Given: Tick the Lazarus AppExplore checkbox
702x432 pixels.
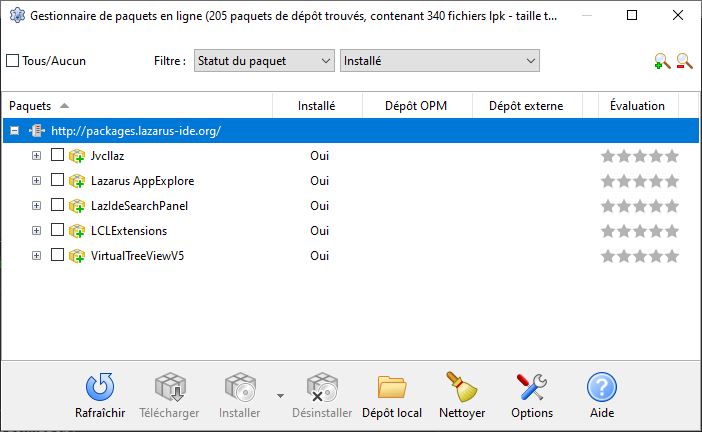Looking at the screenshot, I should coord(57,181).
